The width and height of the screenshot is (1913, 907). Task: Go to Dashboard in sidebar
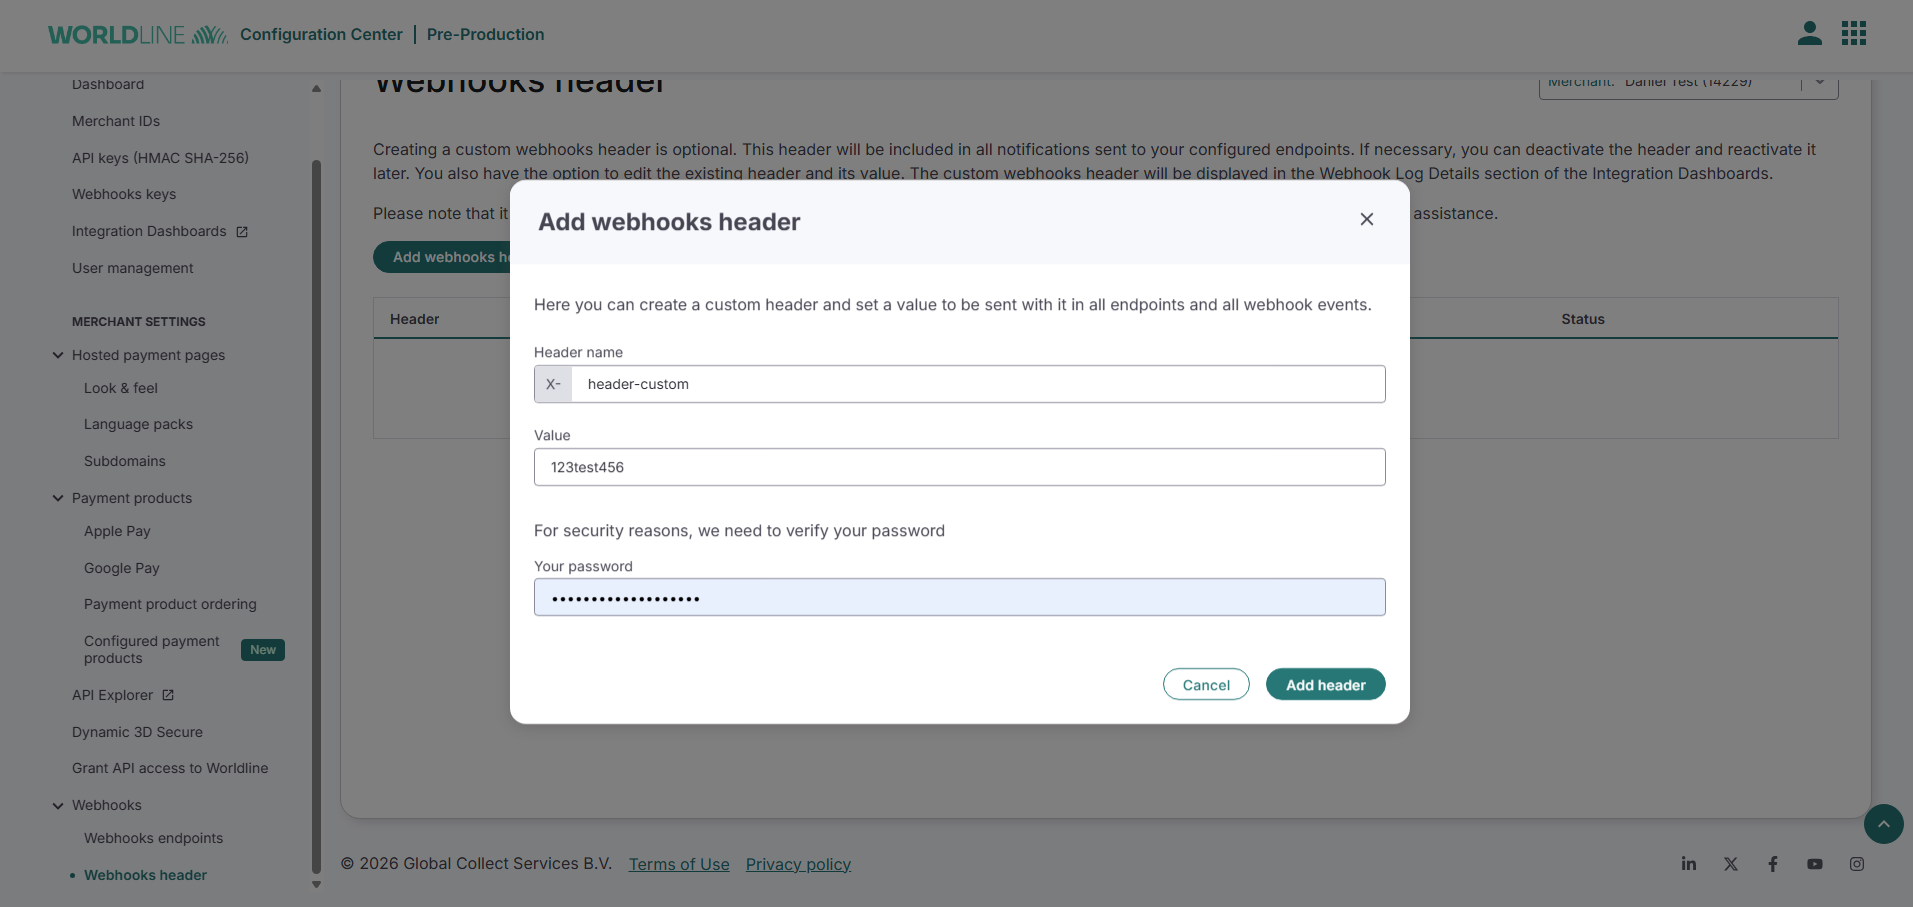pyautogui.click(x=108, y=84)
